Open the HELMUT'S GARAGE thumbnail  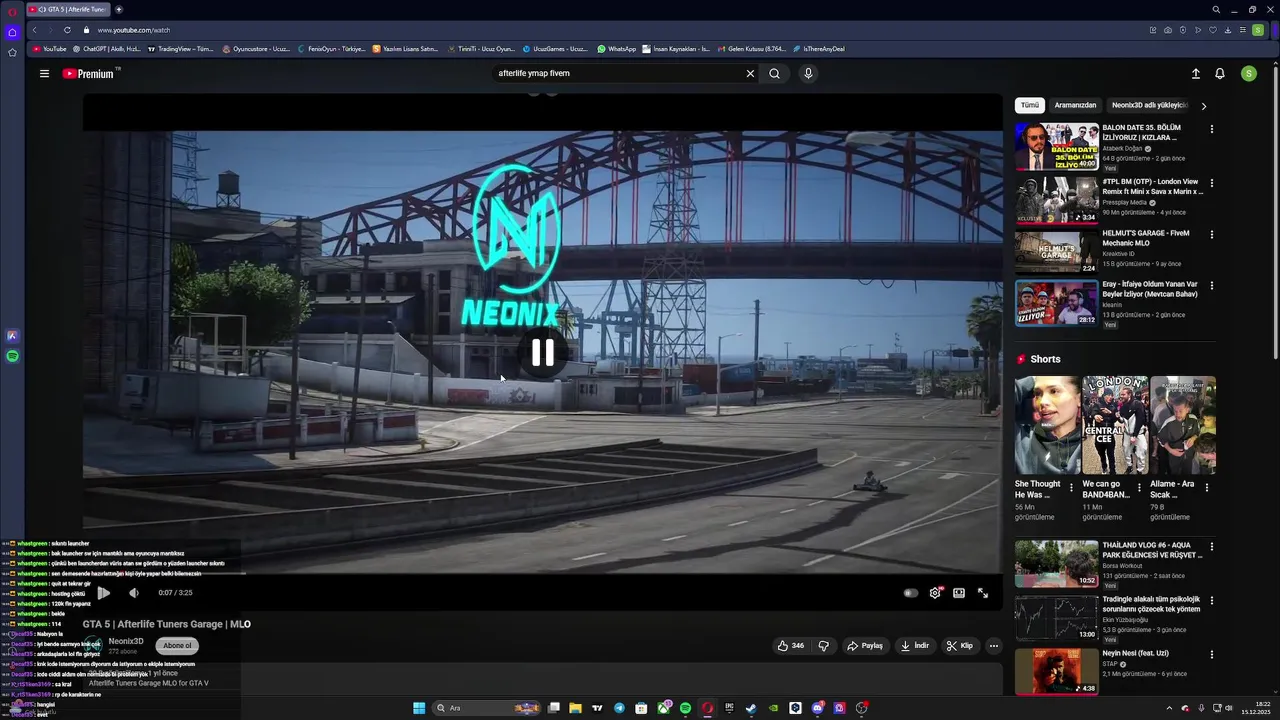tap(1056, 252)
